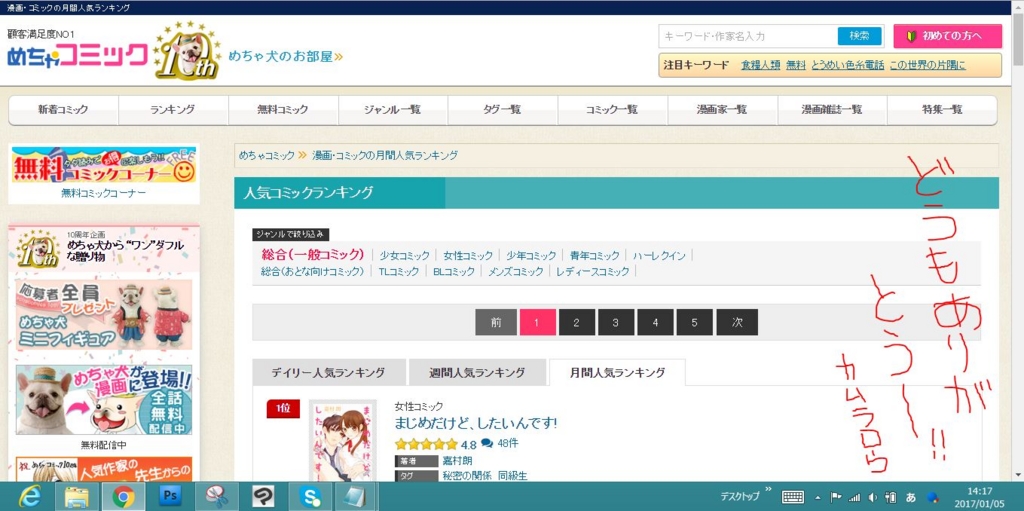Filter by レディースコミック genre

(x=593, y=271)
